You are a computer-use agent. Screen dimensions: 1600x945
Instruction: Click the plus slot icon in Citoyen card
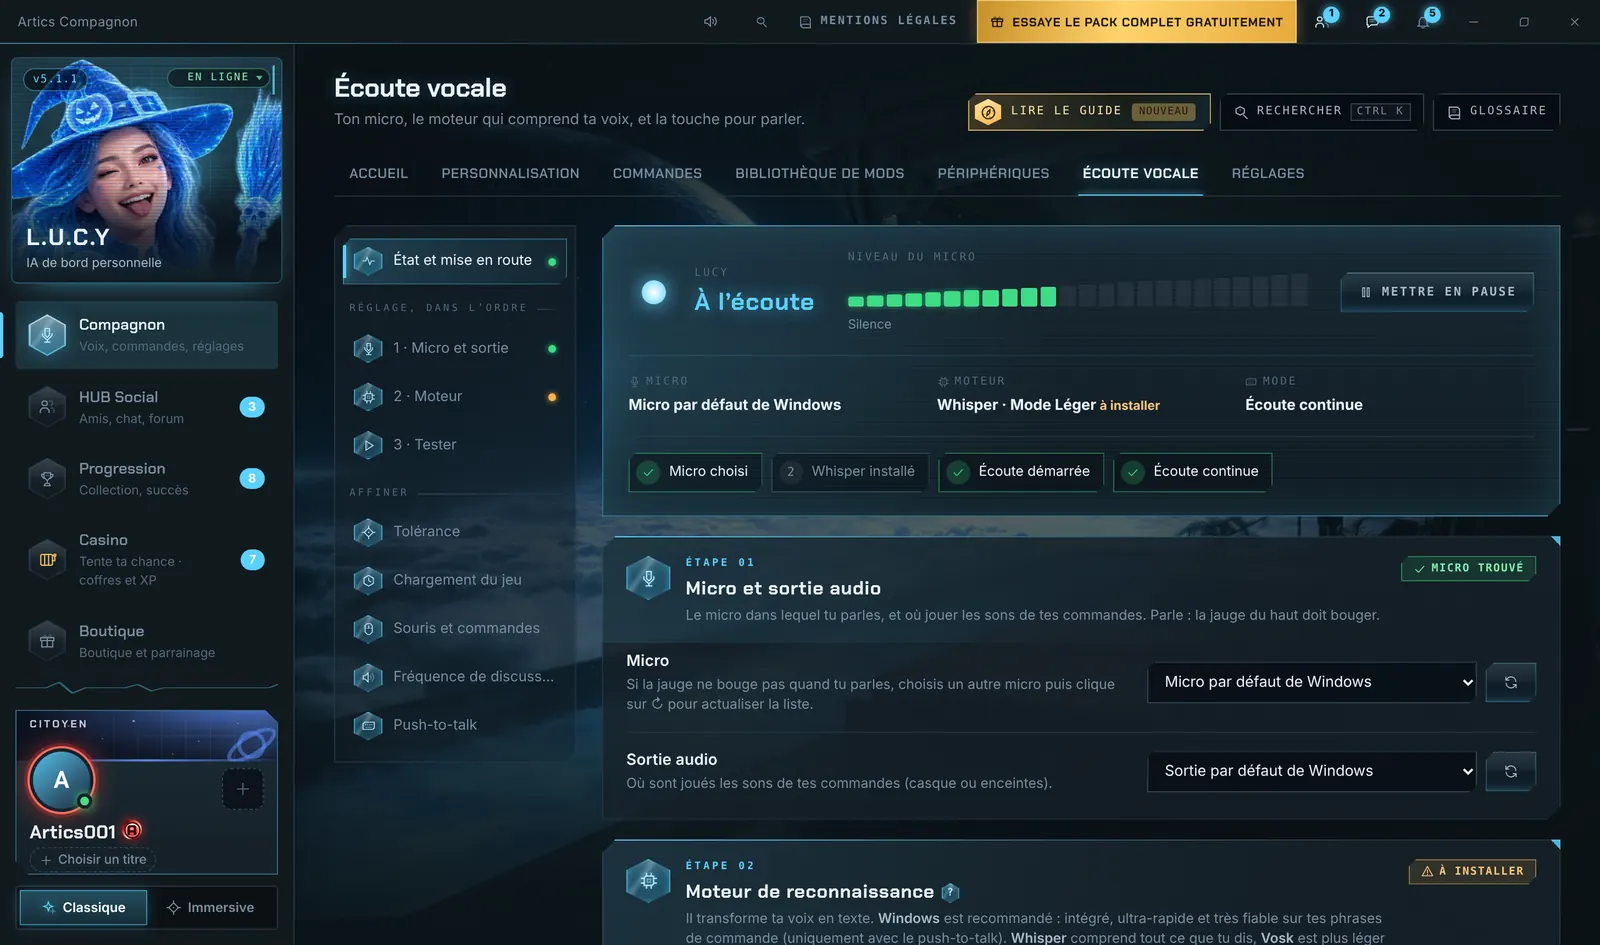(242, 789)
